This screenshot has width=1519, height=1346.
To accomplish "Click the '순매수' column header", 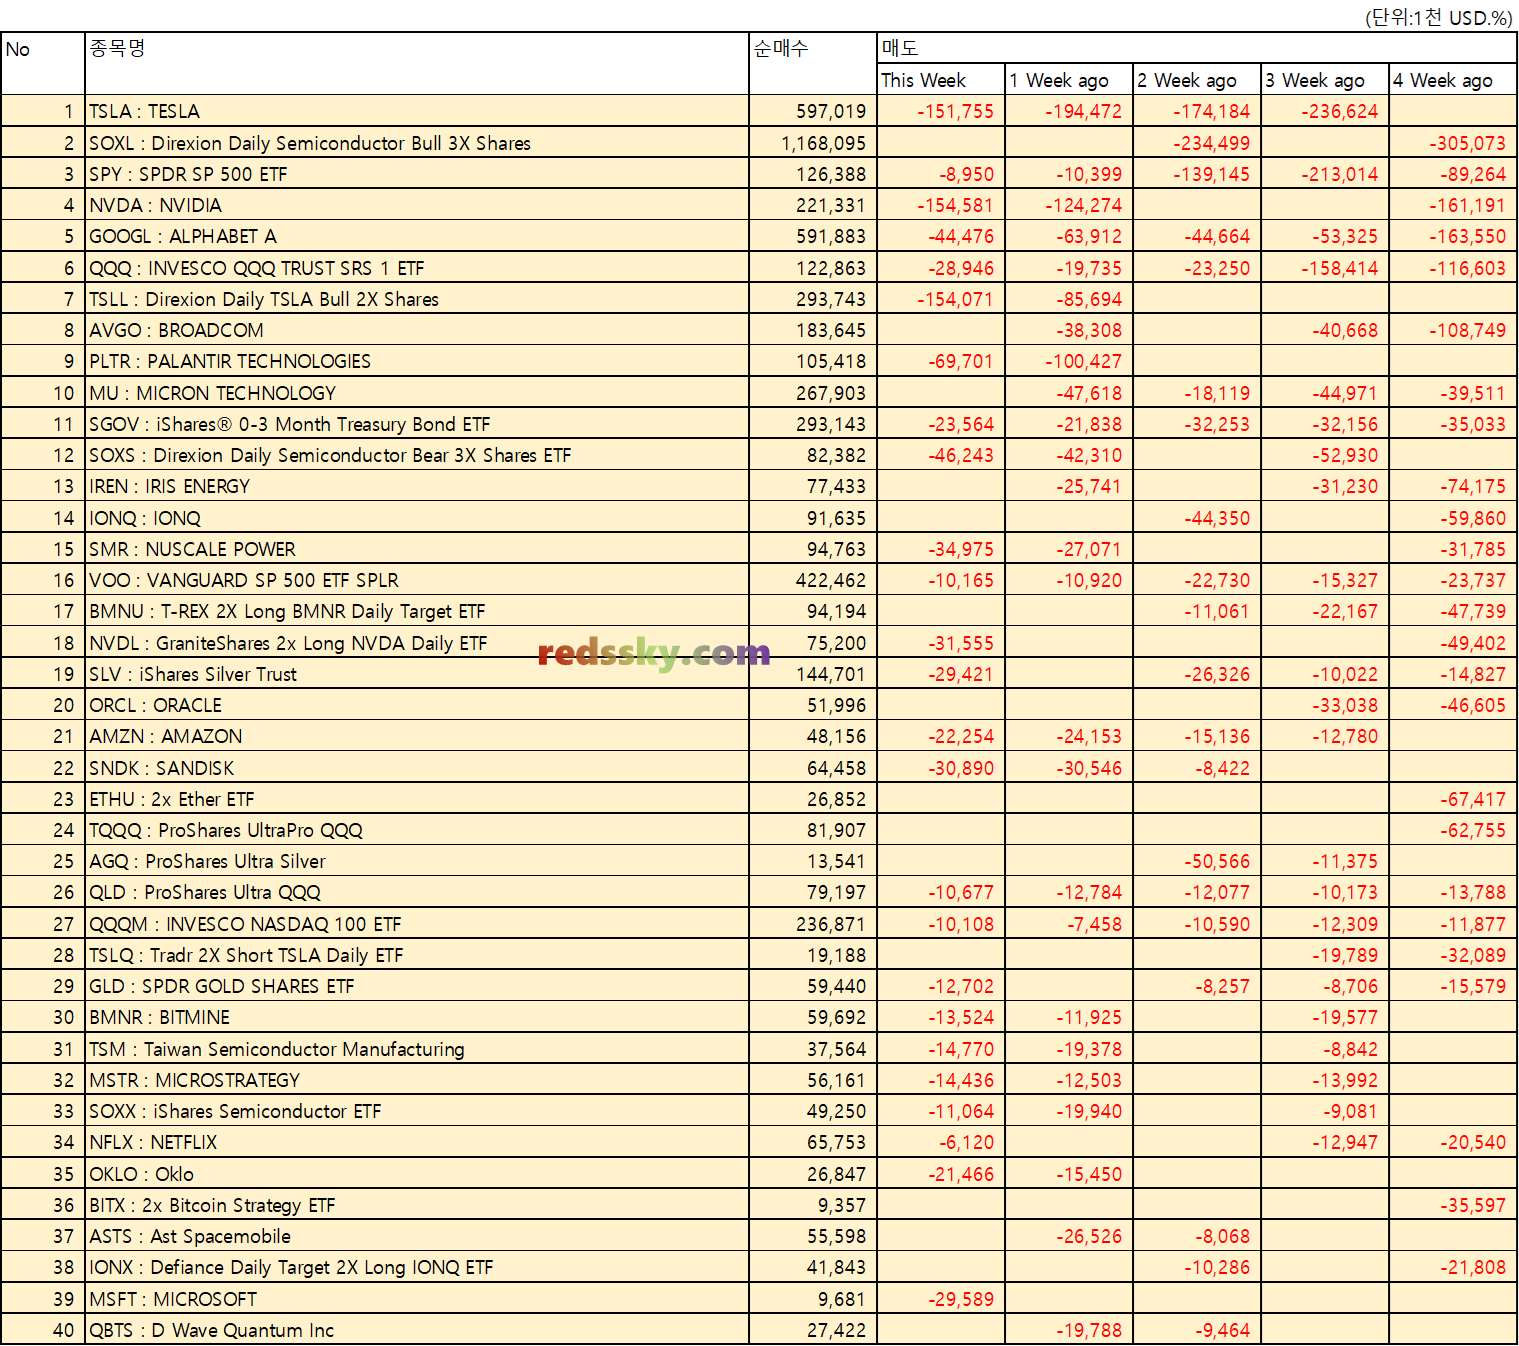I will click(x=813, y=64).
